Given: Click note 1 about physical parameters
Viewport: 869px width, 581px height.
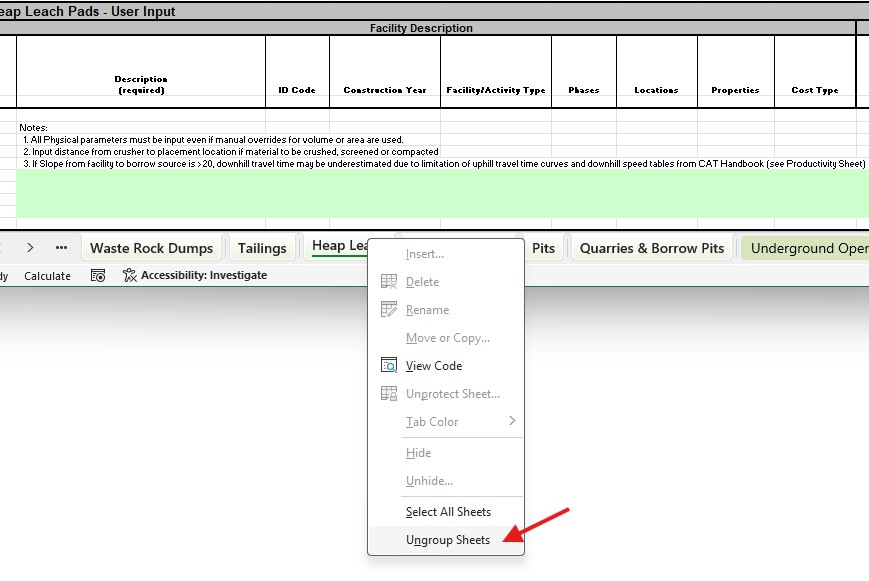Looking at the screenshot, I should [x=213, y=140].
